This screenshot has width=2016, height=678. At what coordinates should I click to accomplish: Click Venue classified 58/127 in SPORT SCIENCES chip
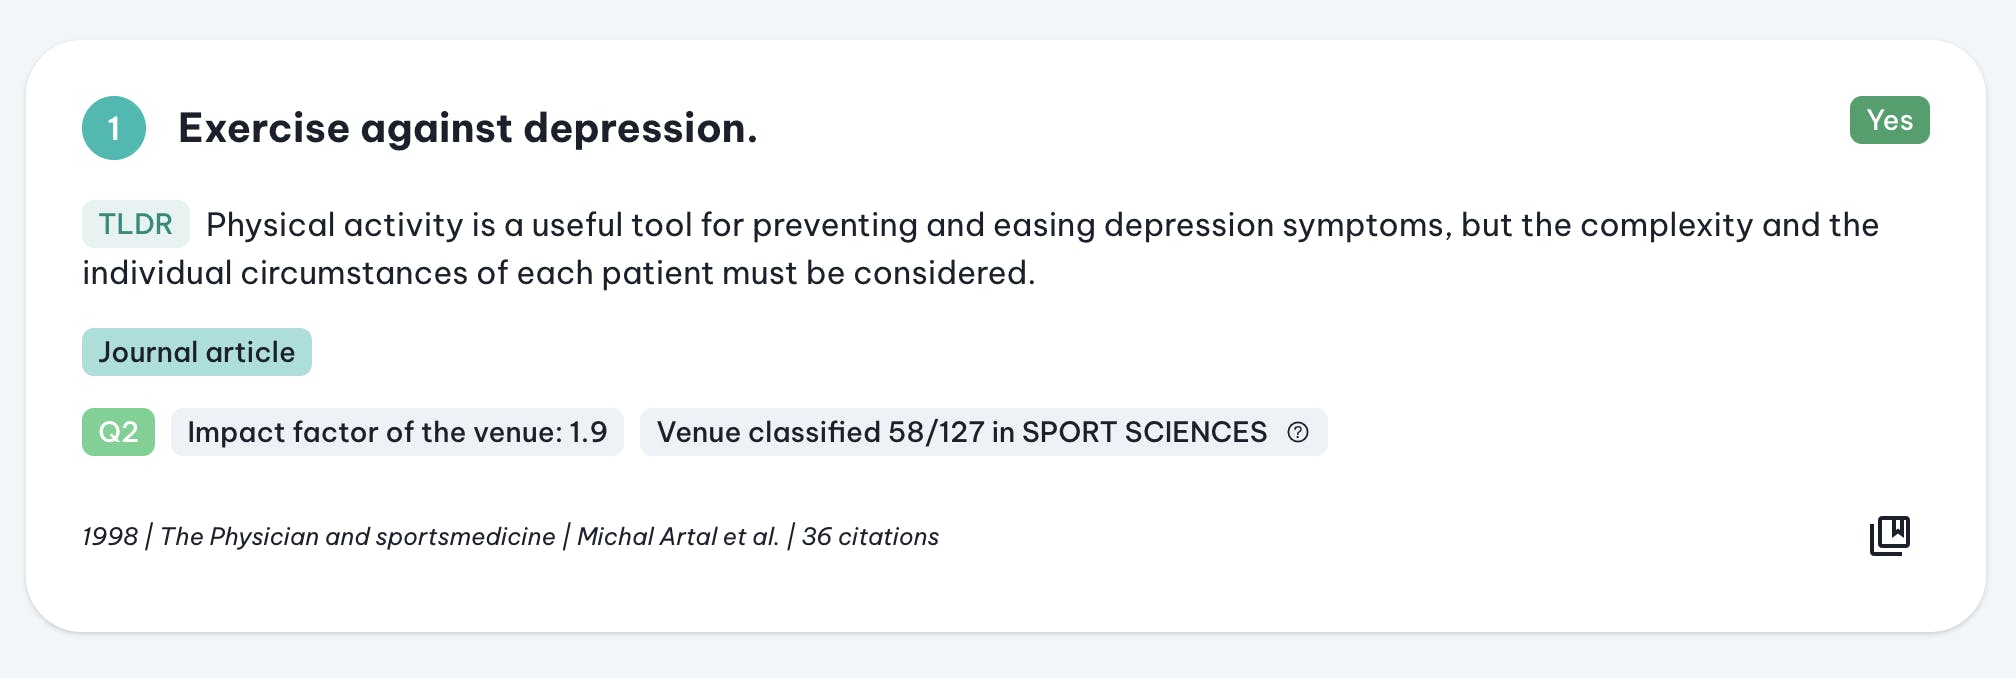(x=984, y=432)
